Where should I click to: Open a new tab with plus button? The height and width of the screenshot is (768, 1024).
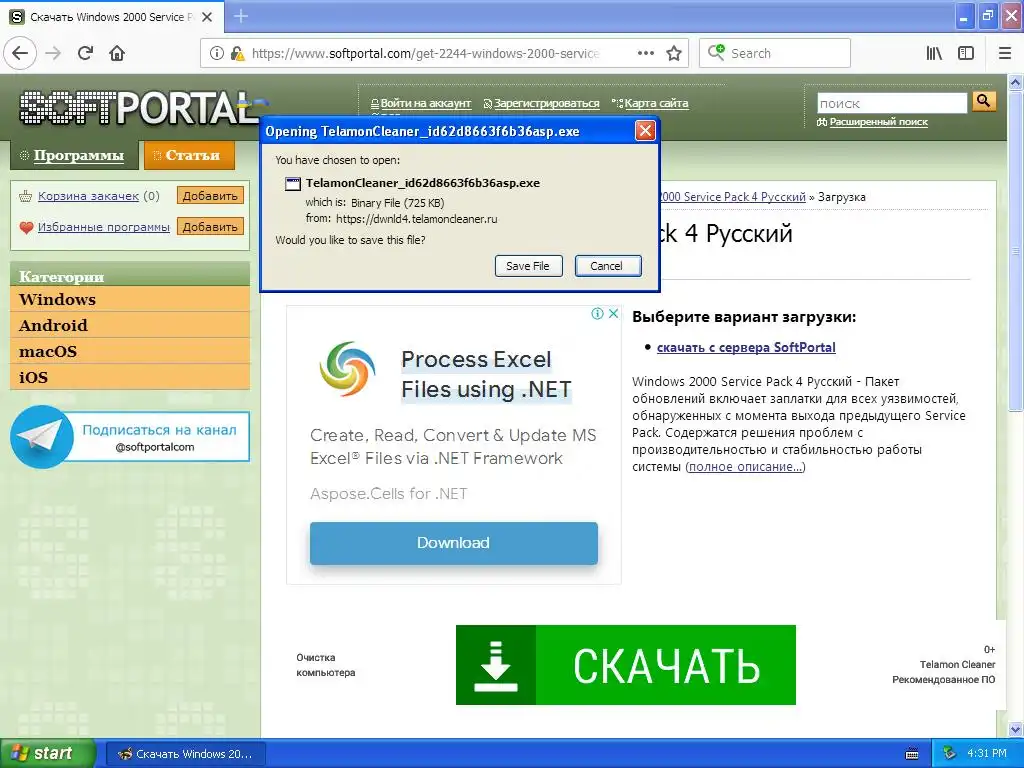click(x=241, y=16)
